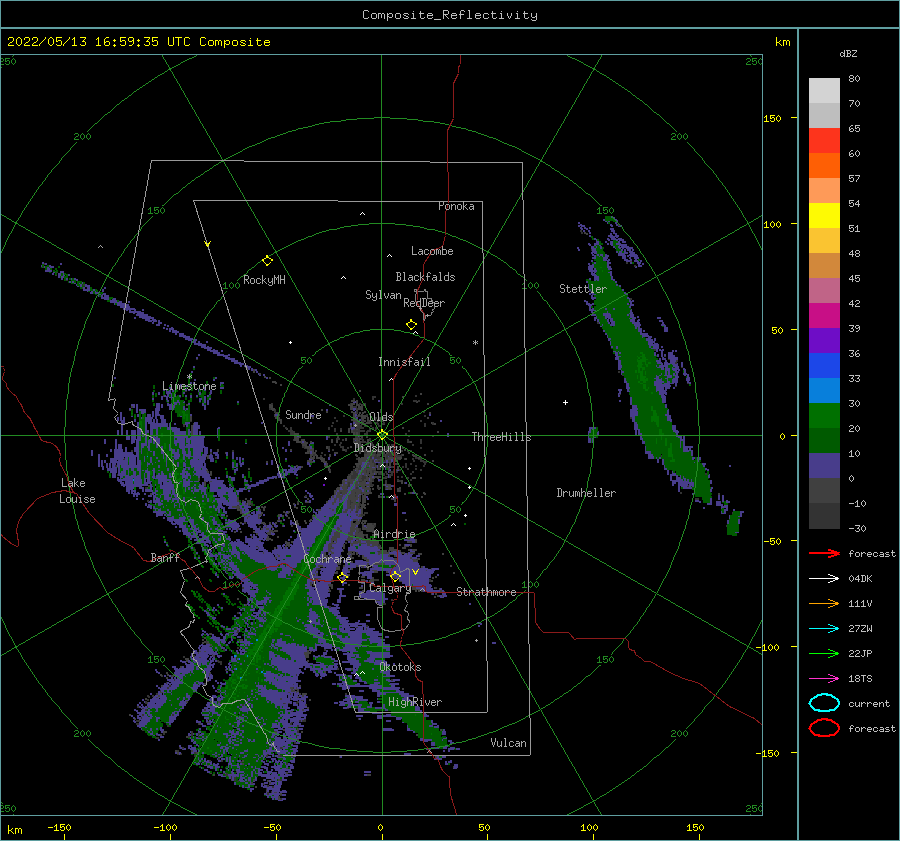Click the magenta 18TS arrow in the legend

[824, 679]
